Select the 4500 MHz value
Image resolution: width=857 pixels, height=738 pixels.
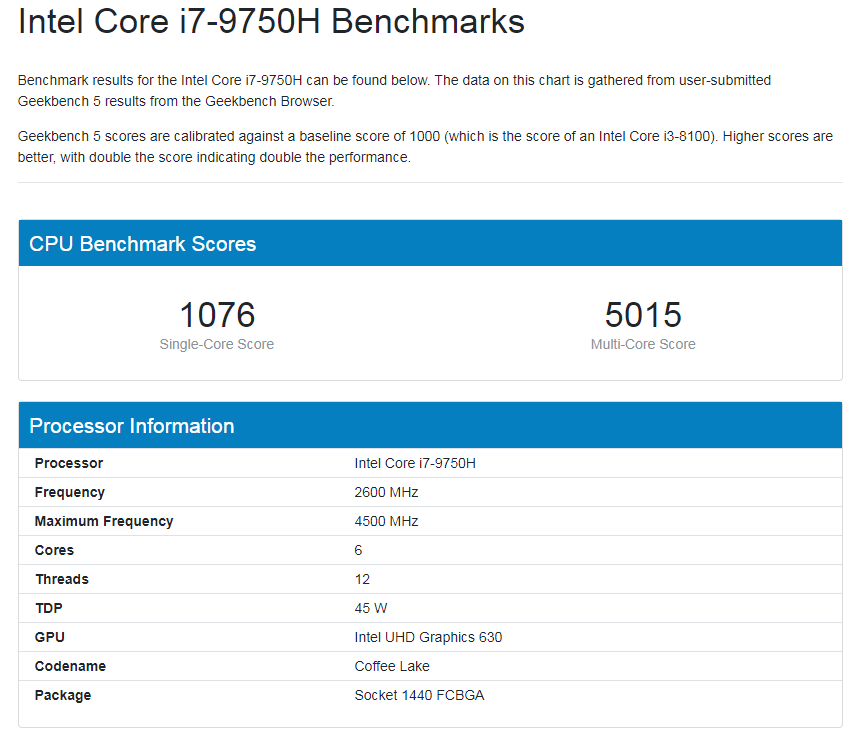pos(386,521)
